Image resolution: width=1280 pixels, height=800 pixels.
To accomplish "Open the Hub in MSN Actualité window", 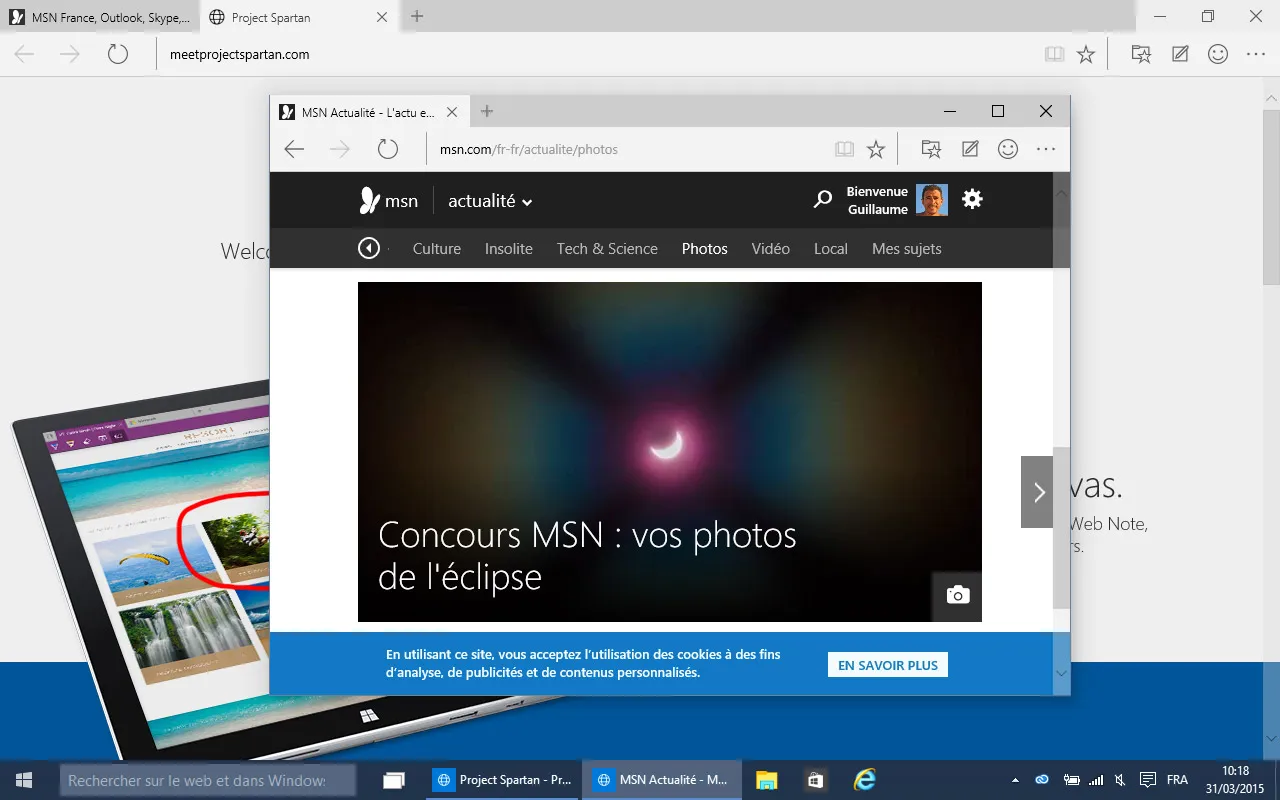I will coord(931,149).
